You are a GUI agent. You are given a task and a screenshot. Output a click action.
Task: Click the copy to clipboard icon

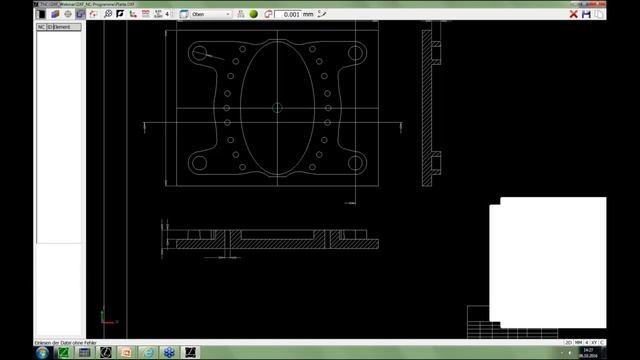point(599,14)
